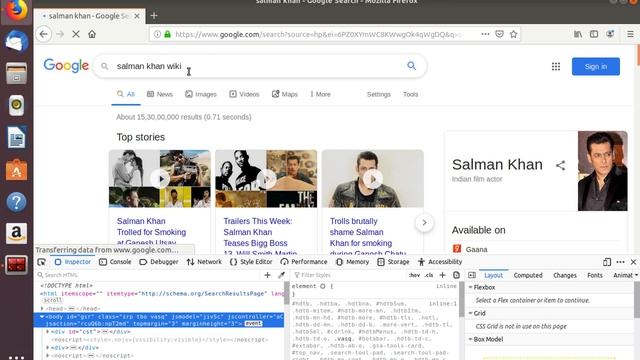Save page to Pocket

coord(499,34)
